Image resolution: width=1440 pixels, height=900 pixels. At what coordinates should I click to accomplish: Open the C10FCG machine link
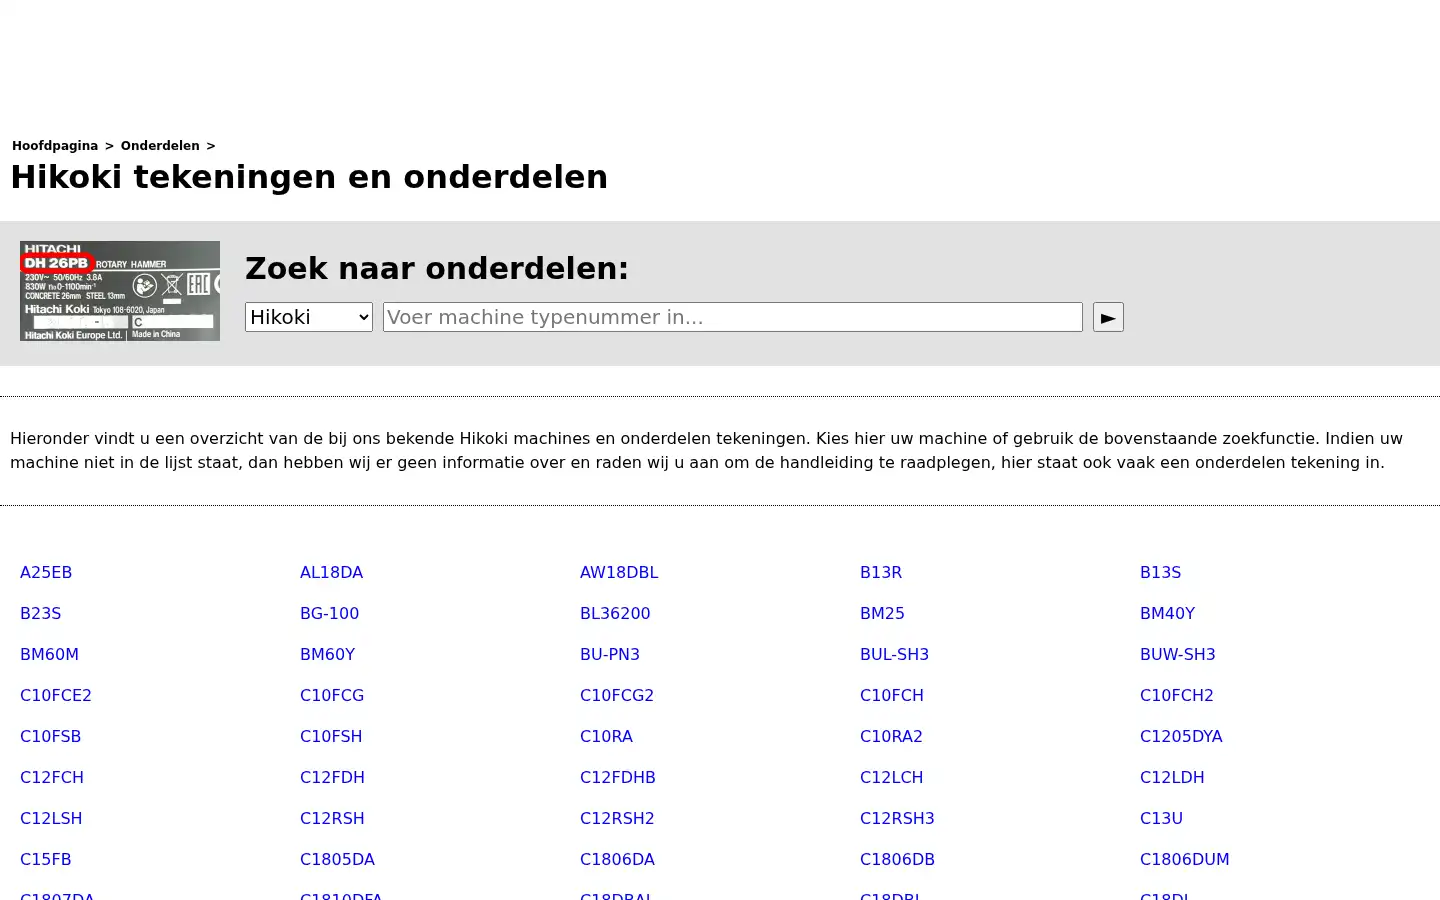tap(332, 696)
